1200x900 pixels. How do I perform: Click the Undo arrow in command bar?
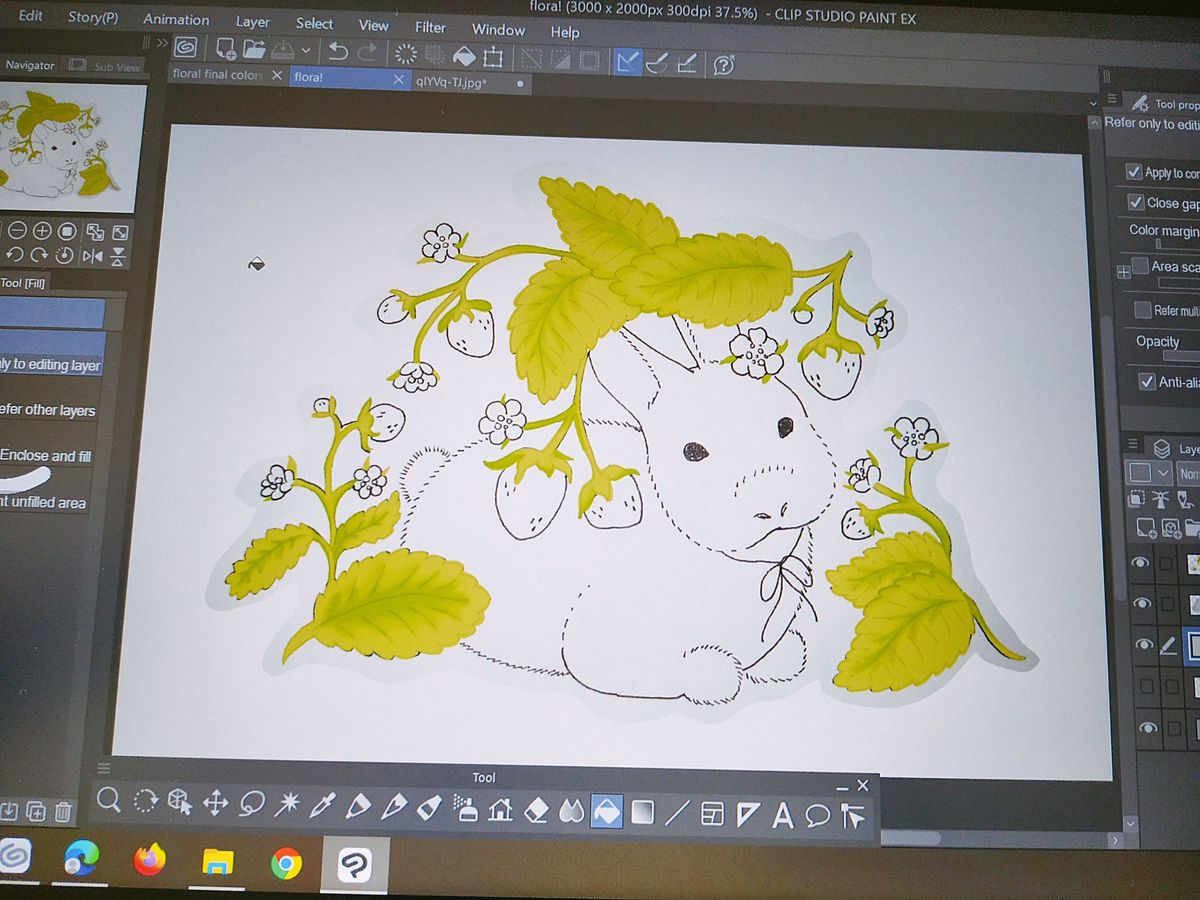(x=338, y=50)
